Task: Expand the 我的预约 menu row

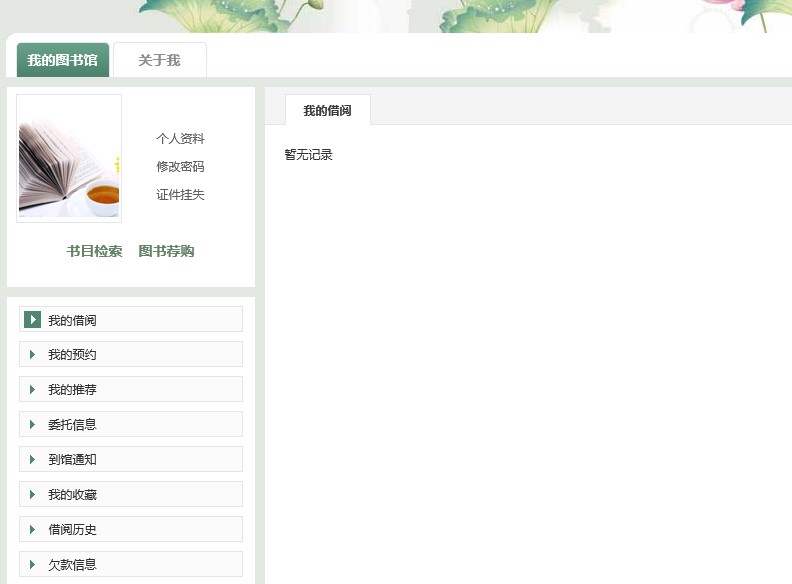Action: click(130, 355)
